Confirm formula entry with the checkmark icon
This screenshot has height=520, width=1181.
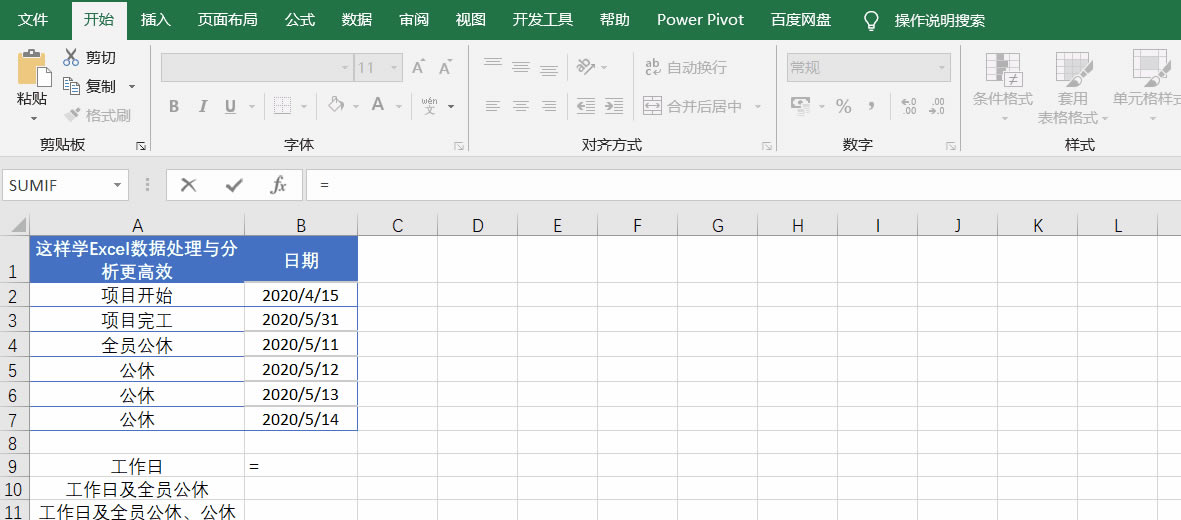click(x=234, y=185)
